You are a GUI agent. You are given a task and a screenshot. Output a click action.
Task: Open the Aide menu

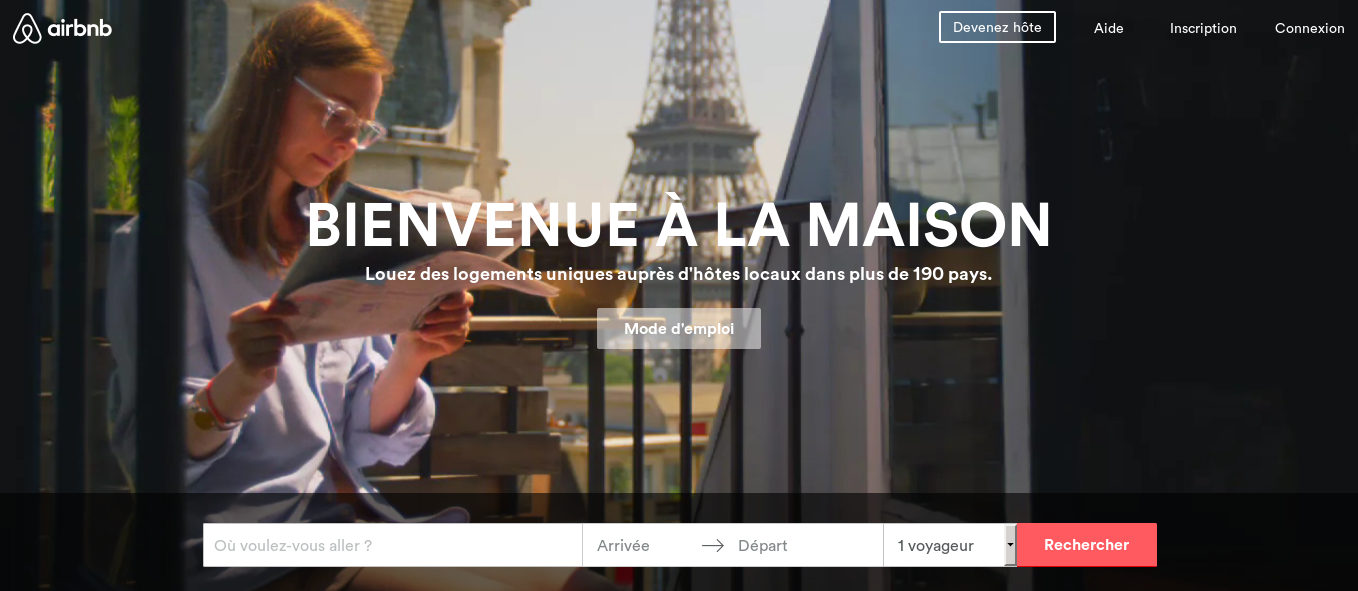point(1108,28)
